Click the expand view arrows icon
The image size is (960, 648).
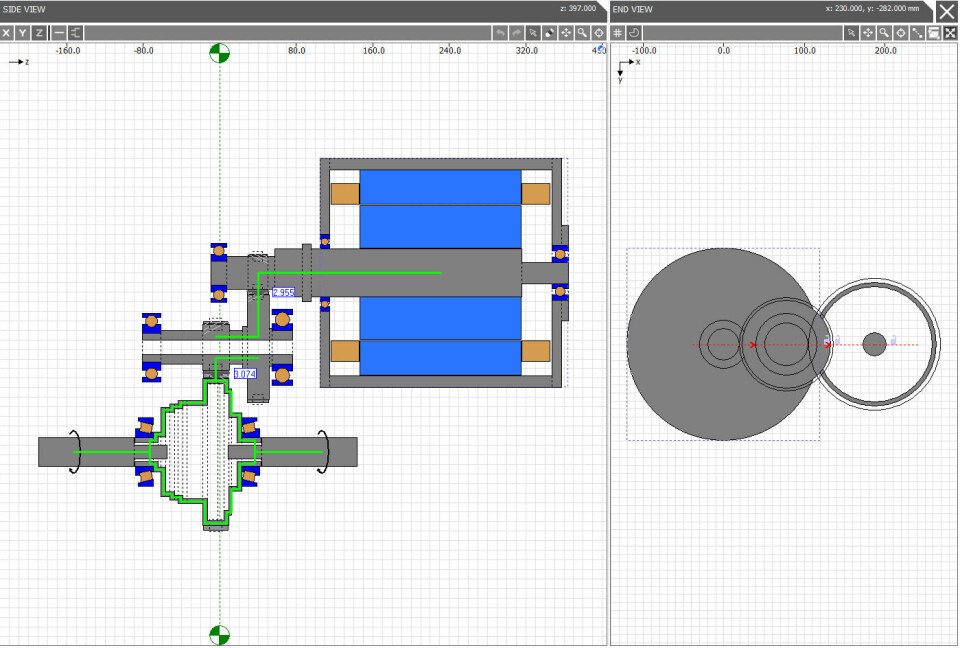[x=949, y=33]
